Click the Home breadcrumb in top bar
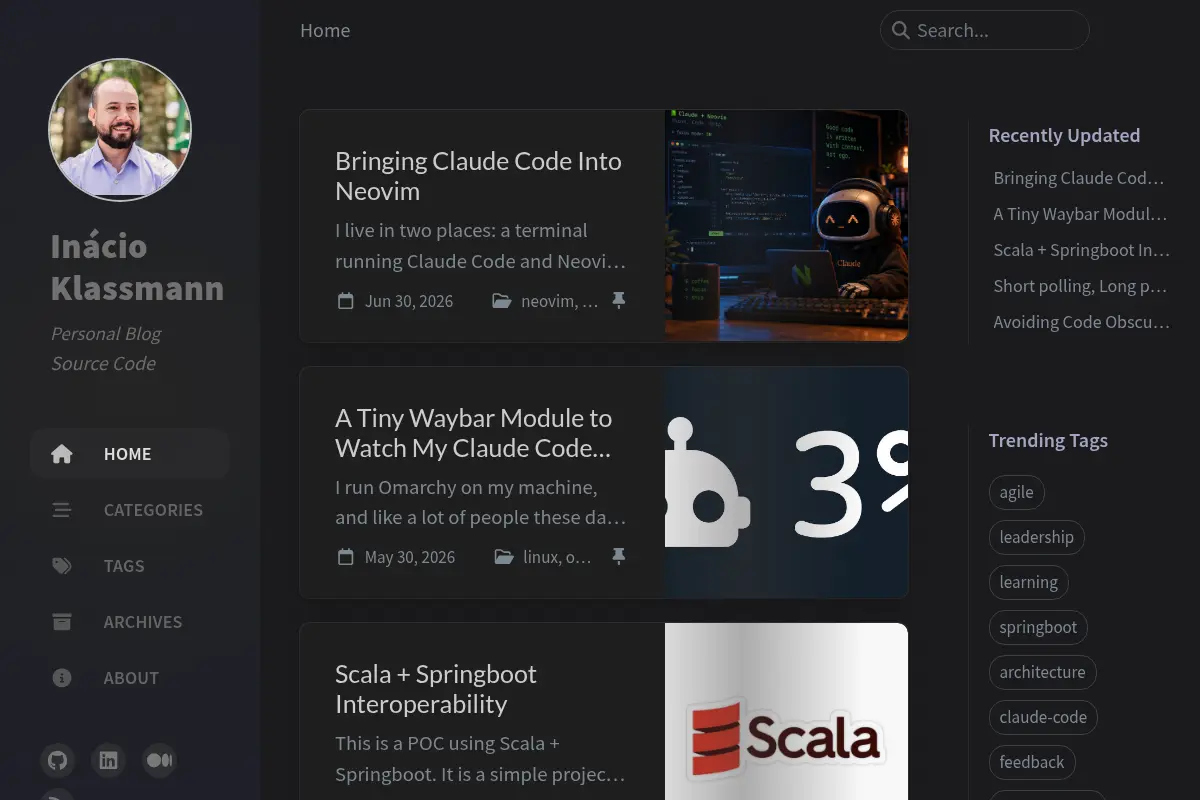The image size is (1200, 800). (325, 30)
